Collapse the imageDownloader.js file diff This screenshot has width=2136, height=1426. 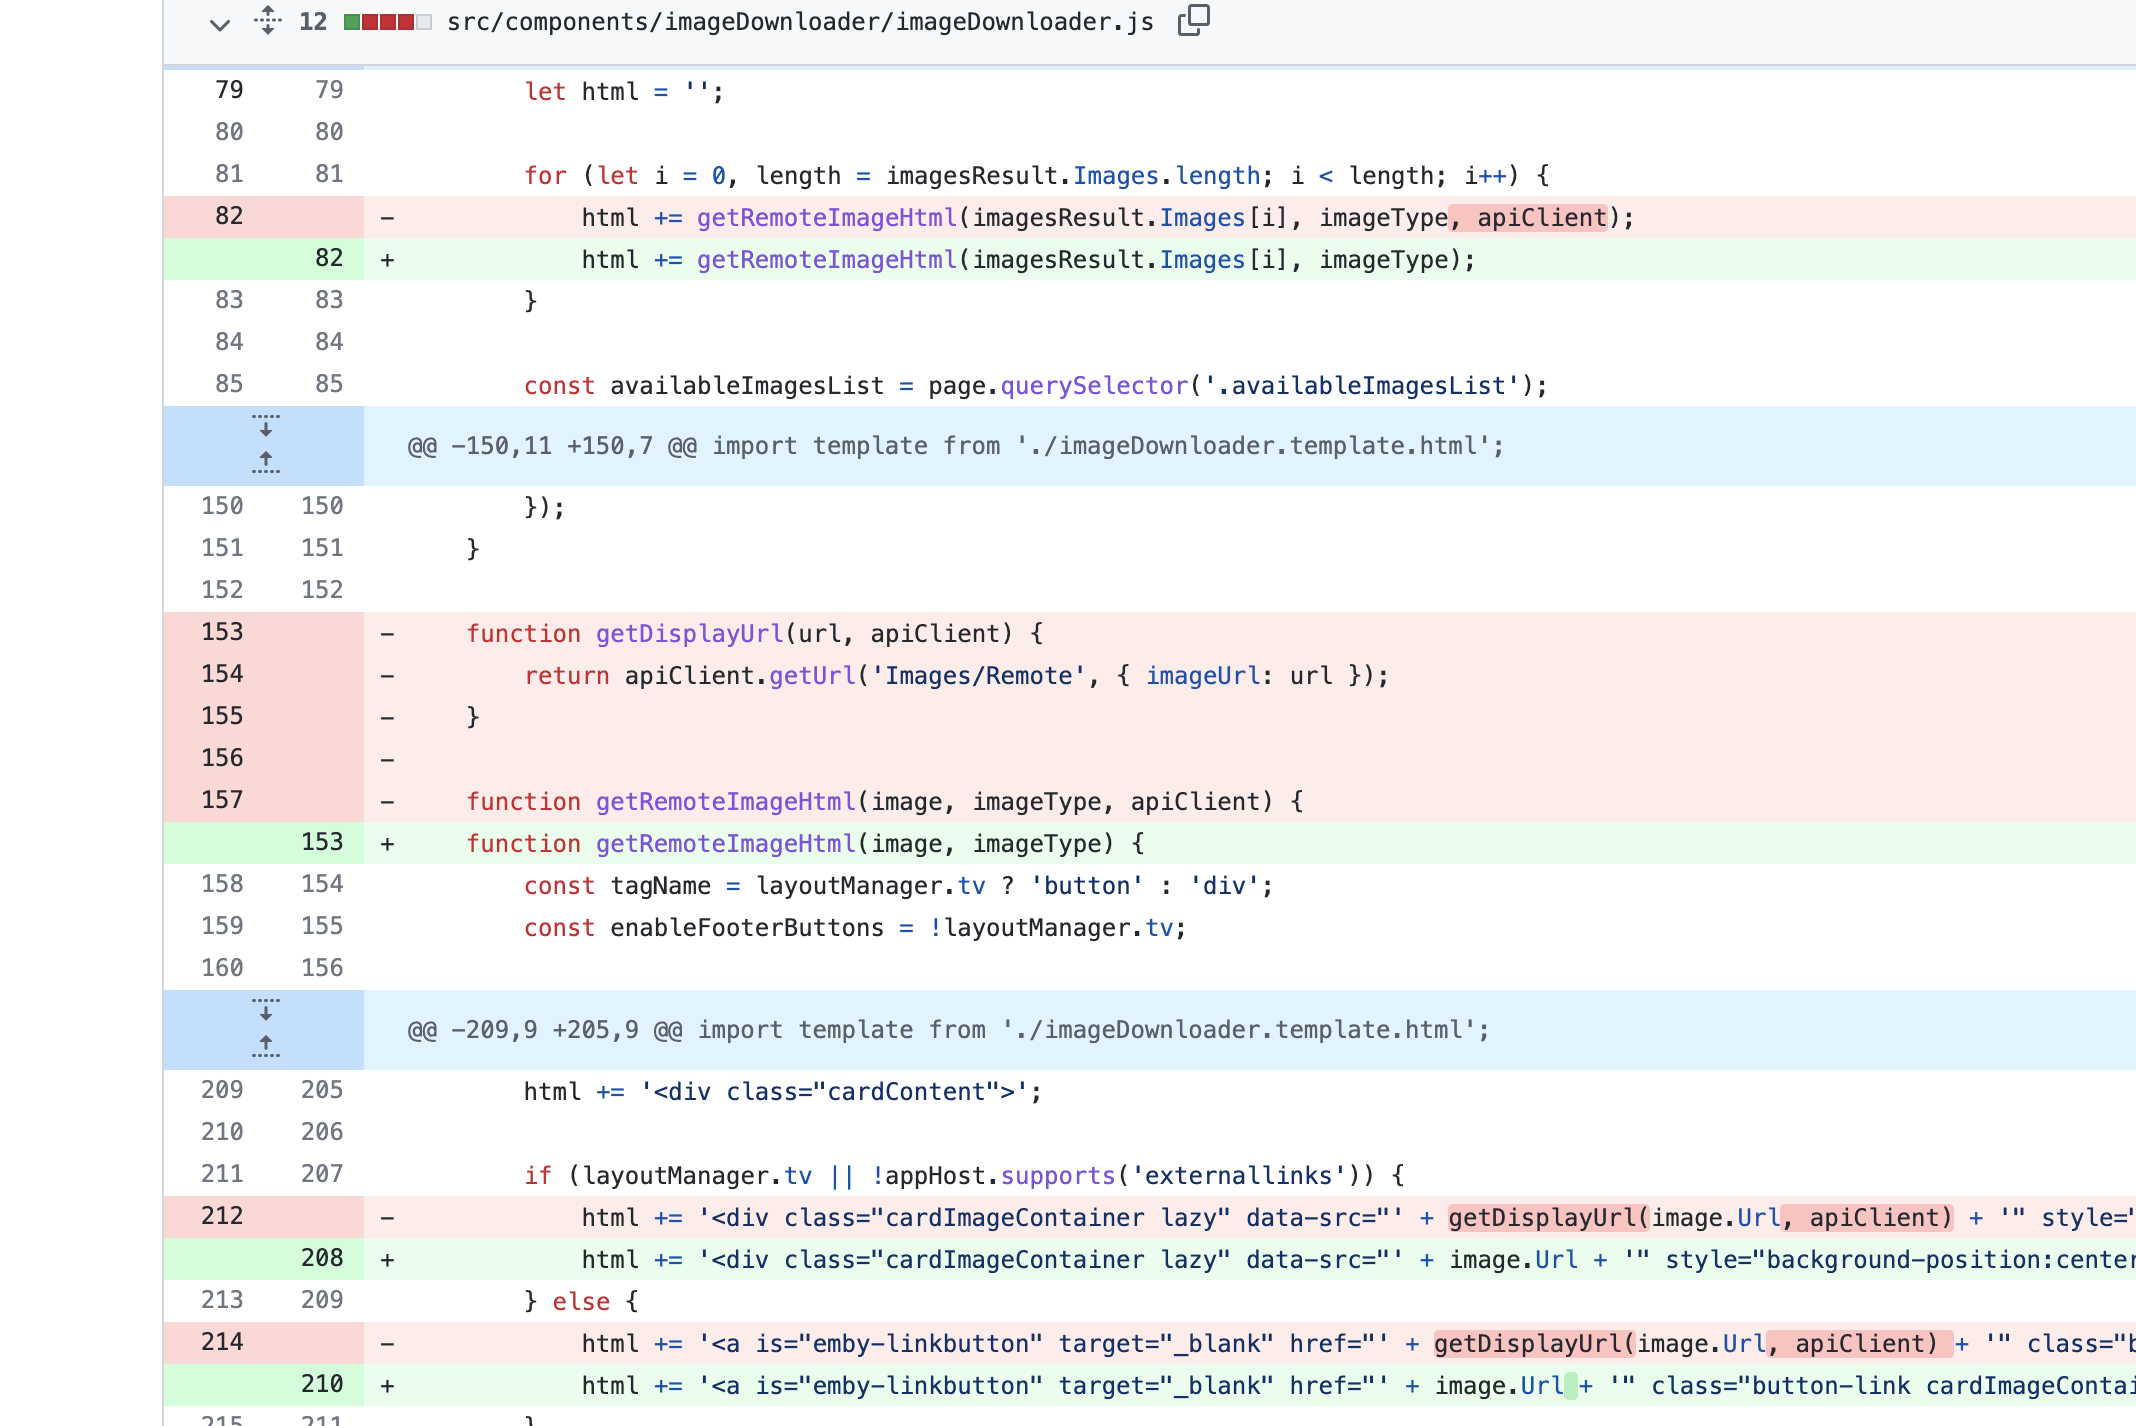(x=219, y=24)
